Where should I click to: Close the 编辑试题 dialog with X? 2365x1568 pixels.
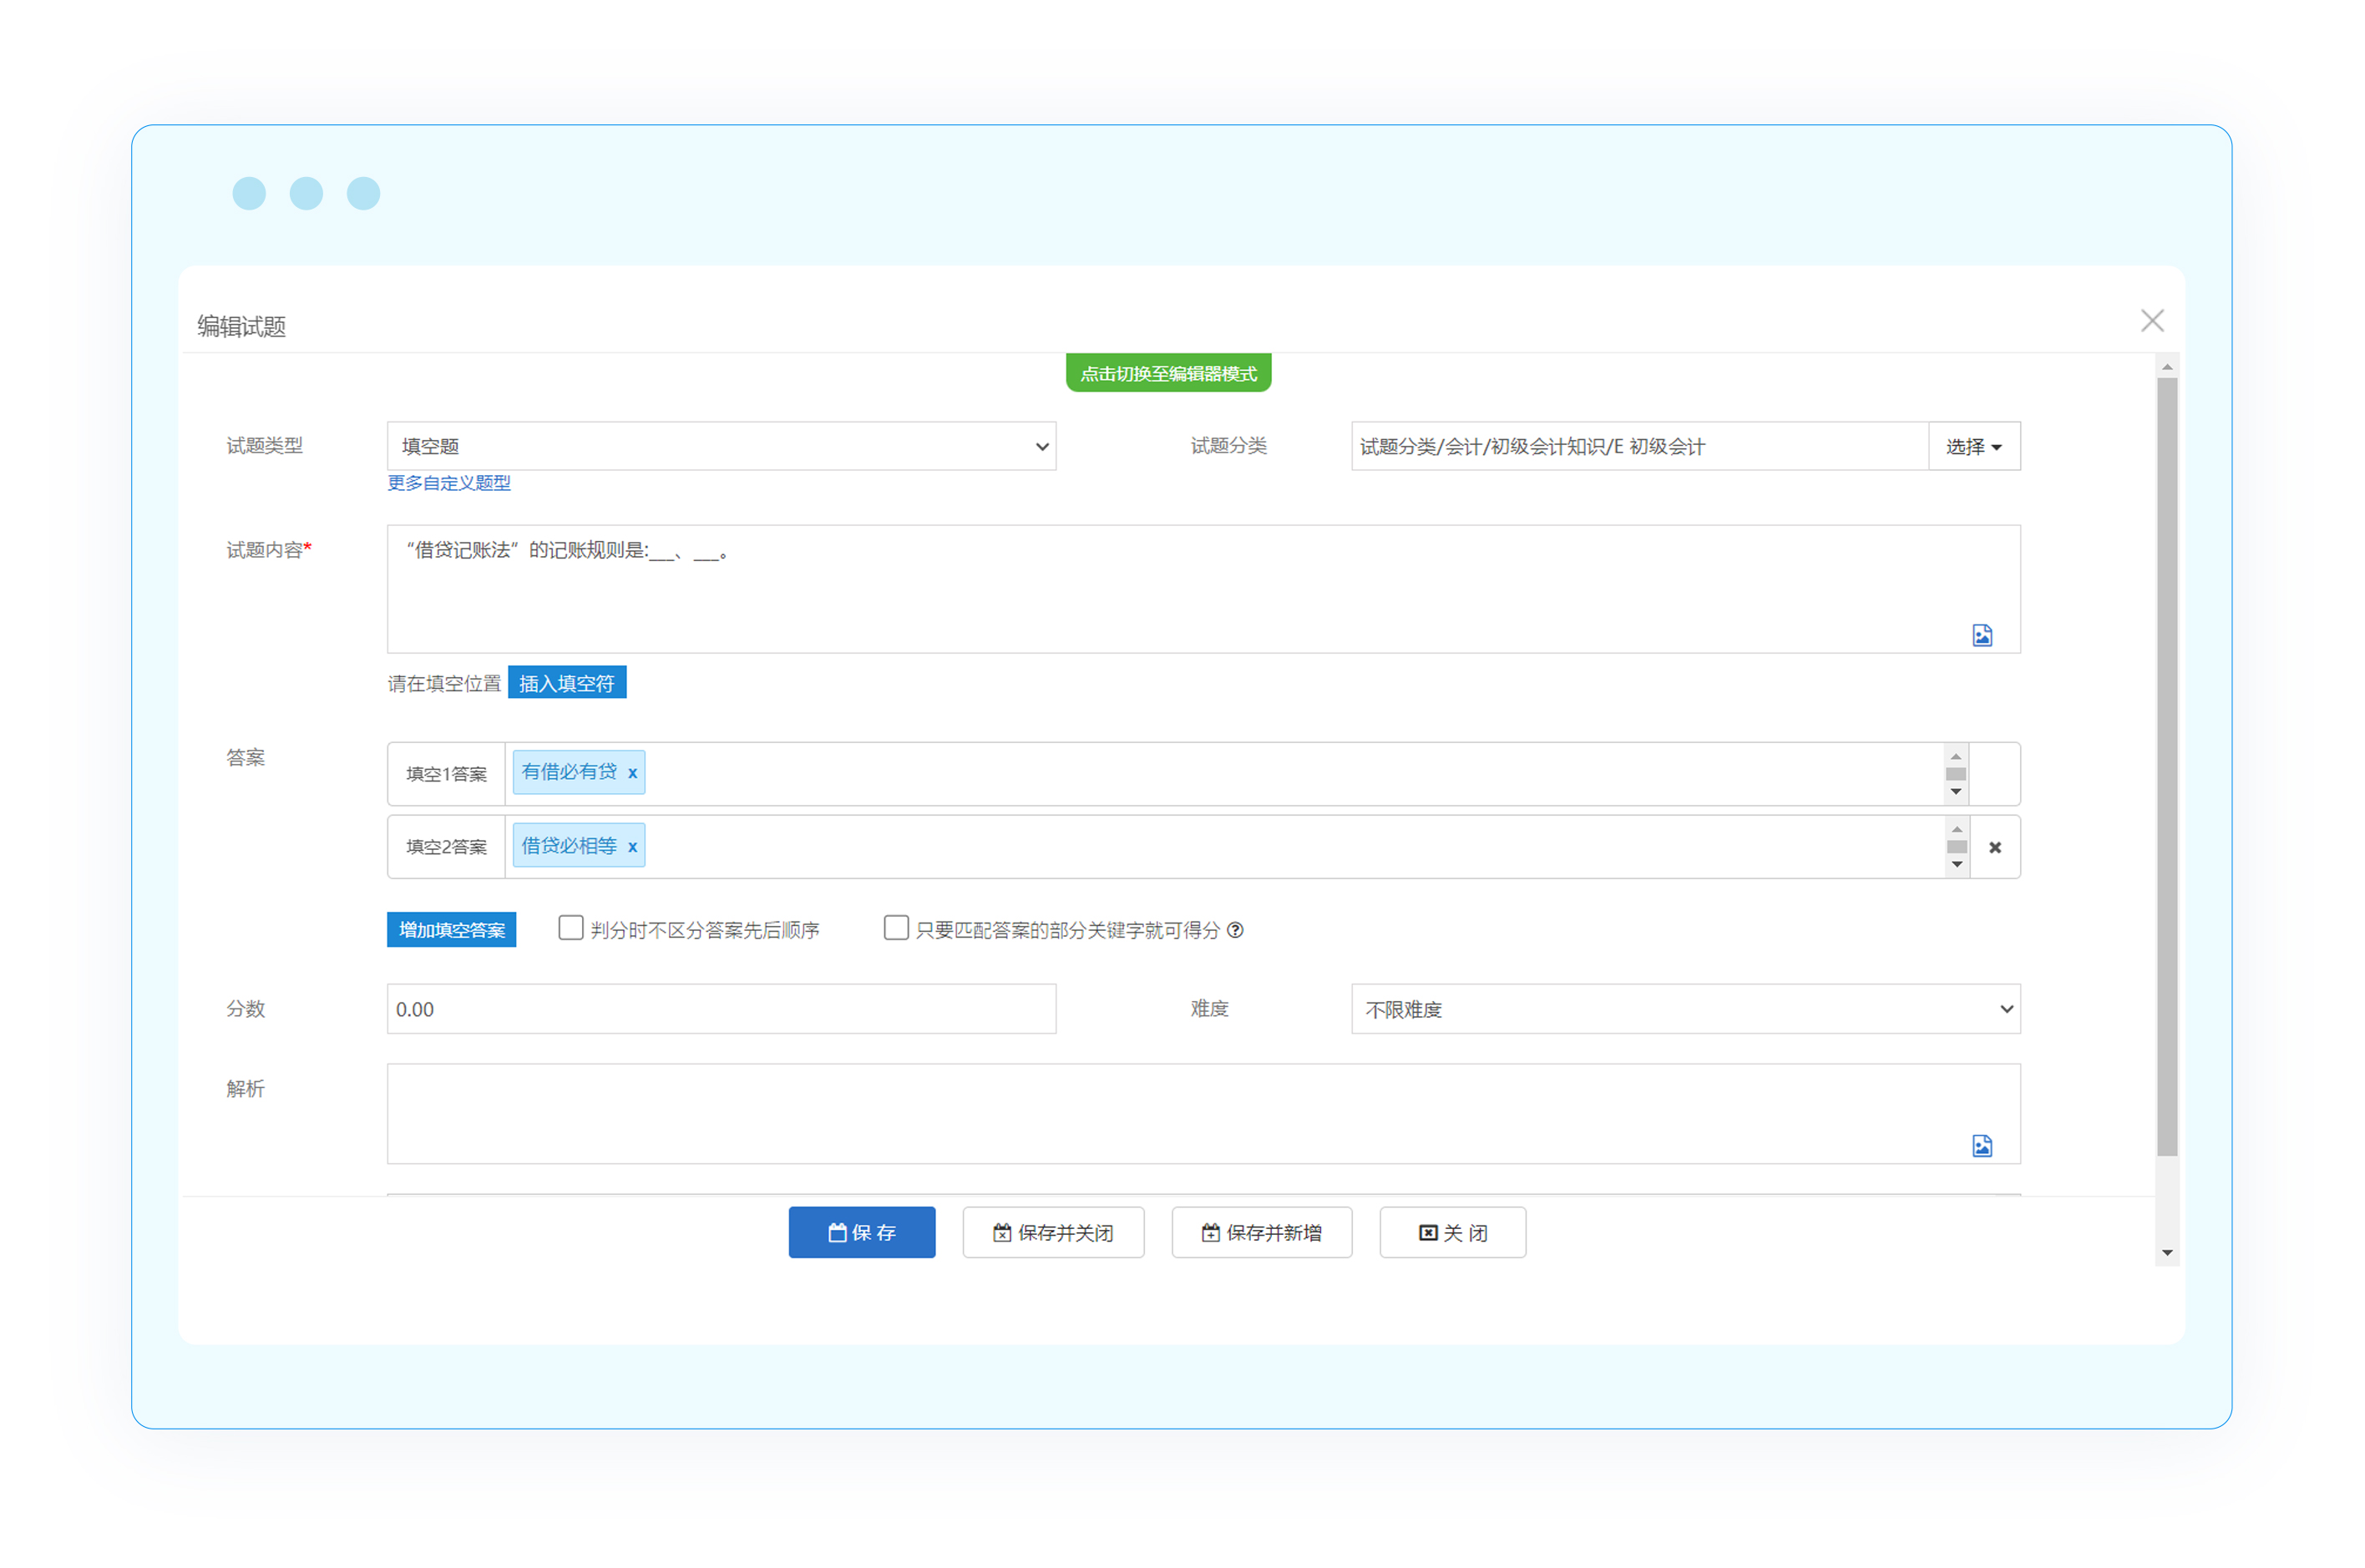tap(2151, 321)
